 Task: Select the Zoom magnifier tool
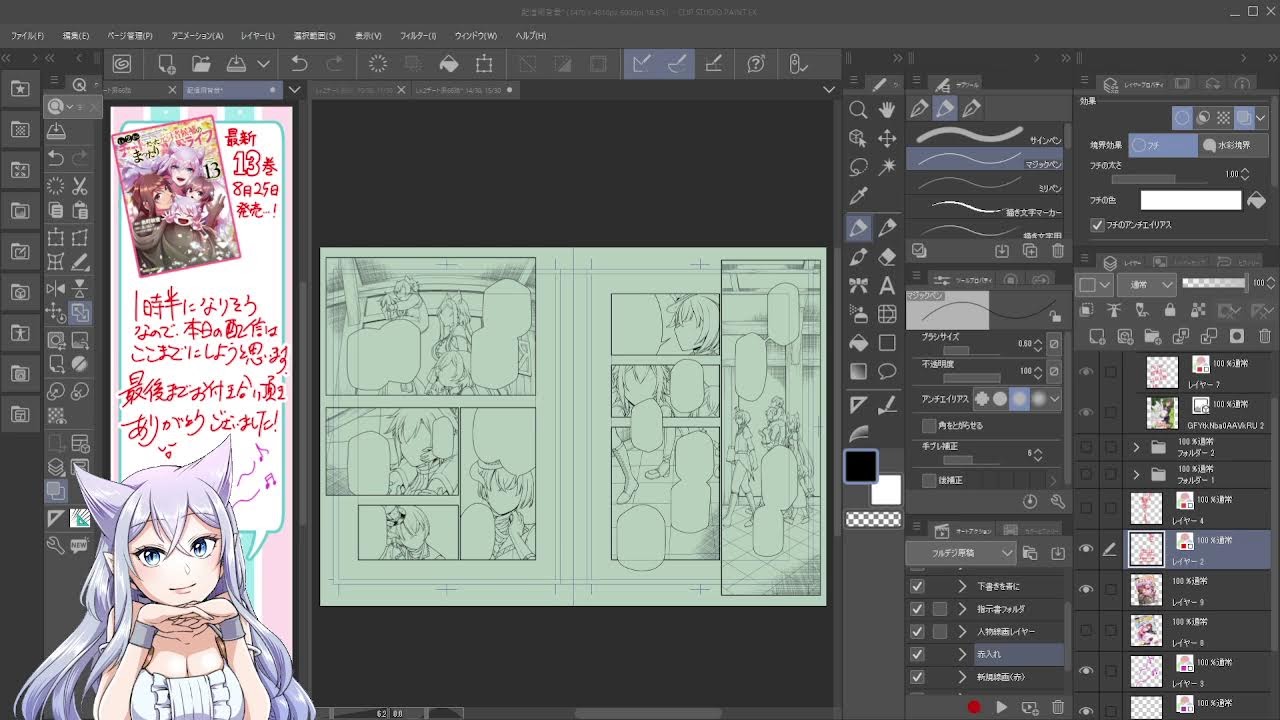coord(858,109)
